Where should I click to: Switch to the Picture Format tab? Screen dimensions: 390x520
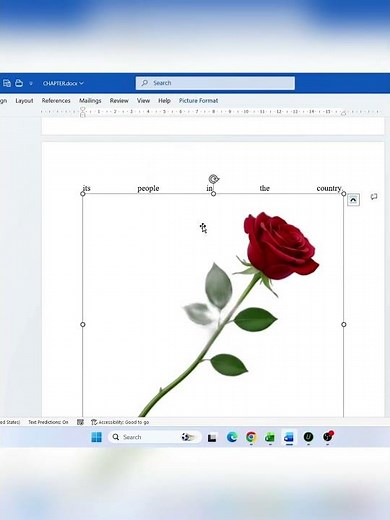click(x=198, y=101)
